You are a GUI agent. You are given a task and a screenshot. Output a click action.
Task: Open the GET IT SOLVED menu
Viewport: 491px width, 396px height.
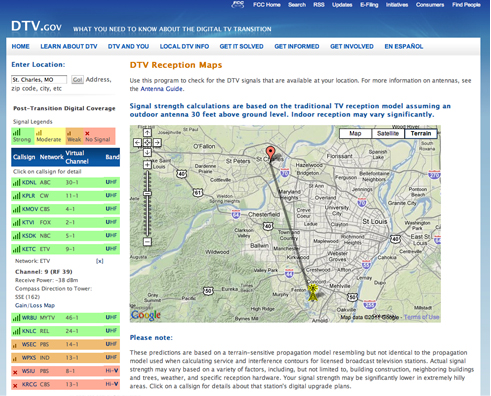(241, 46)
